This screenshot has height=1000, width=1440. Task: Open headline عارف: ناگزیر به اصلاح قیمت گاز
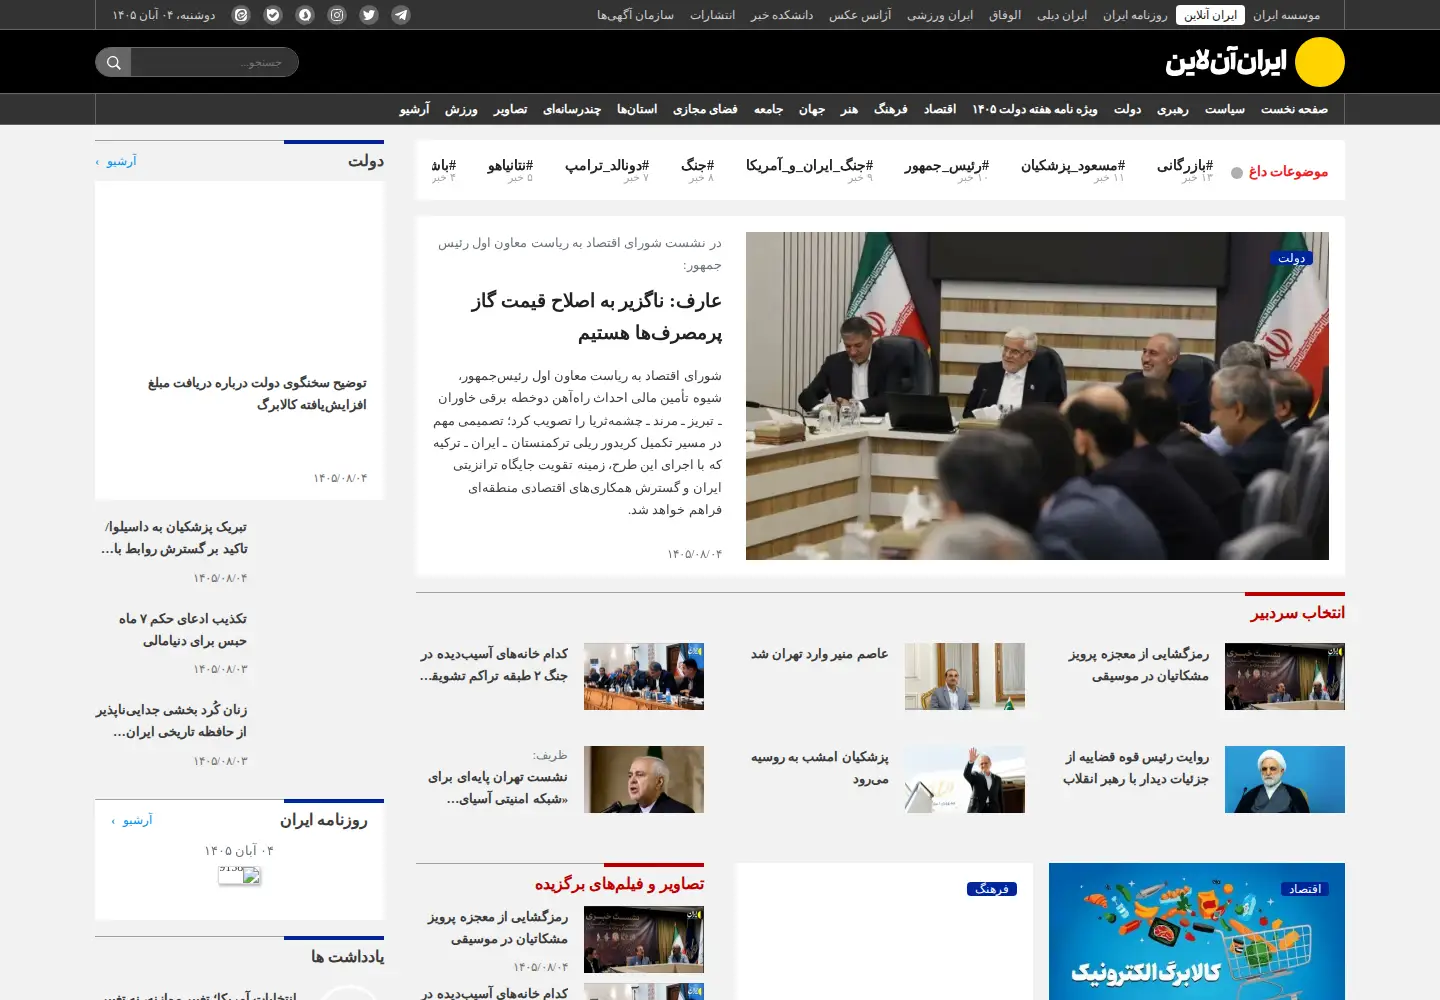click(x=597, y=316)
